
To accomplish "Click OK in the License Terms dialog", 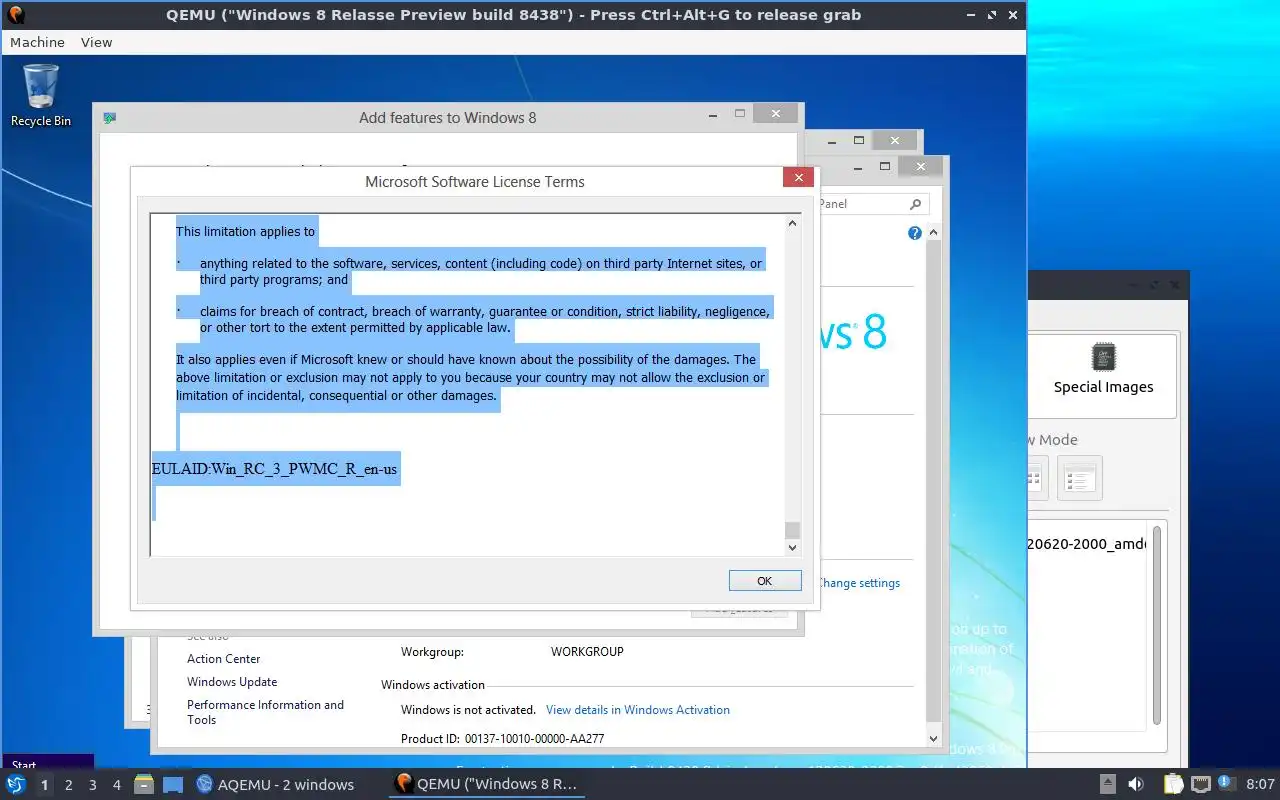I will point(765,581).
